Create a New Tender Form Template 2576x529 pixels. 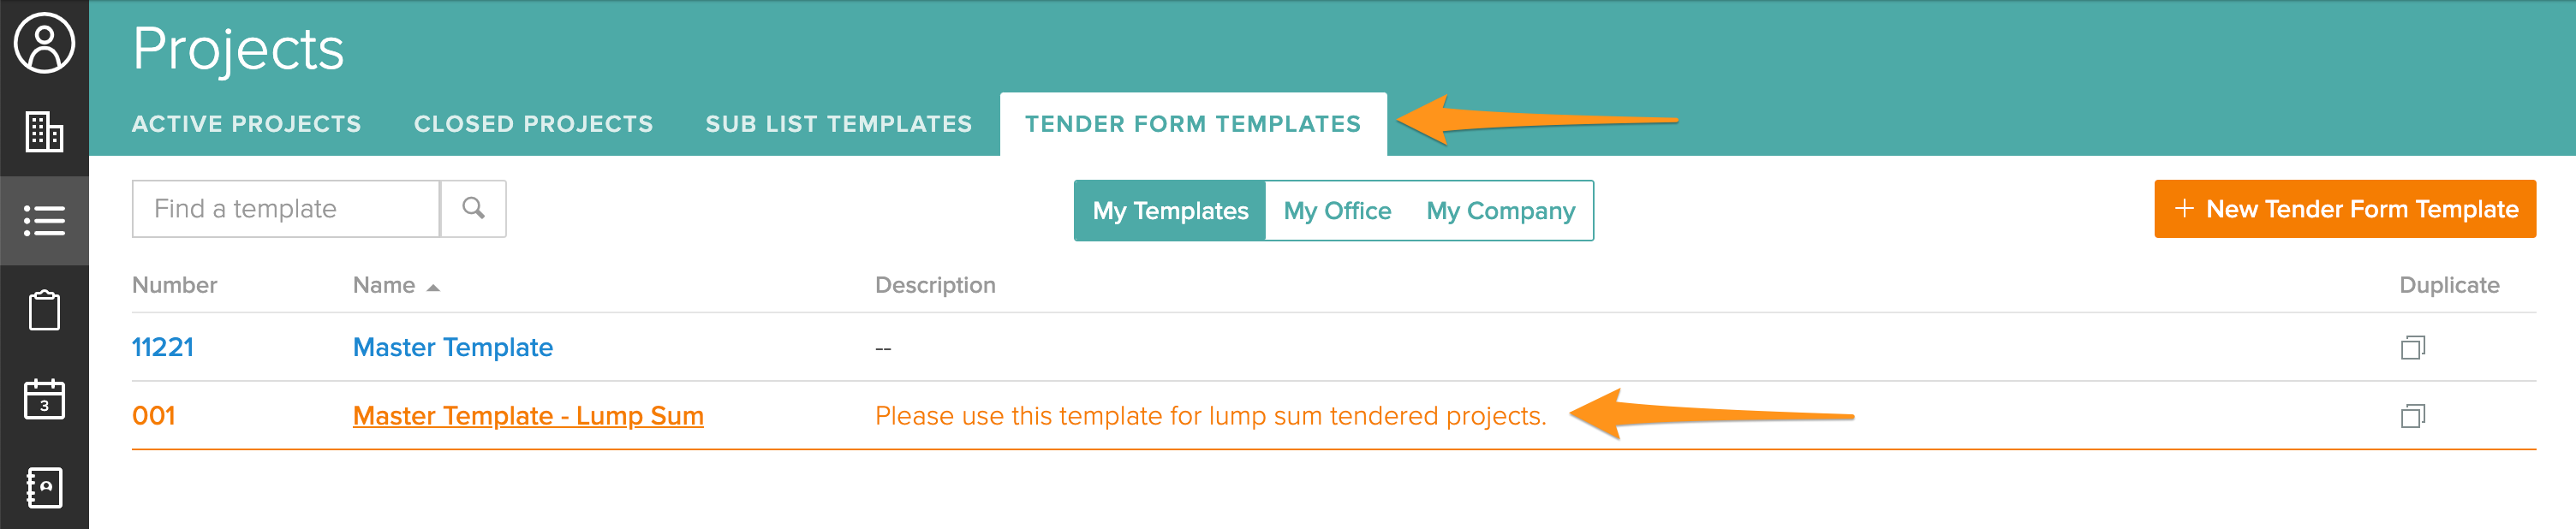[x=2345, y=209]
